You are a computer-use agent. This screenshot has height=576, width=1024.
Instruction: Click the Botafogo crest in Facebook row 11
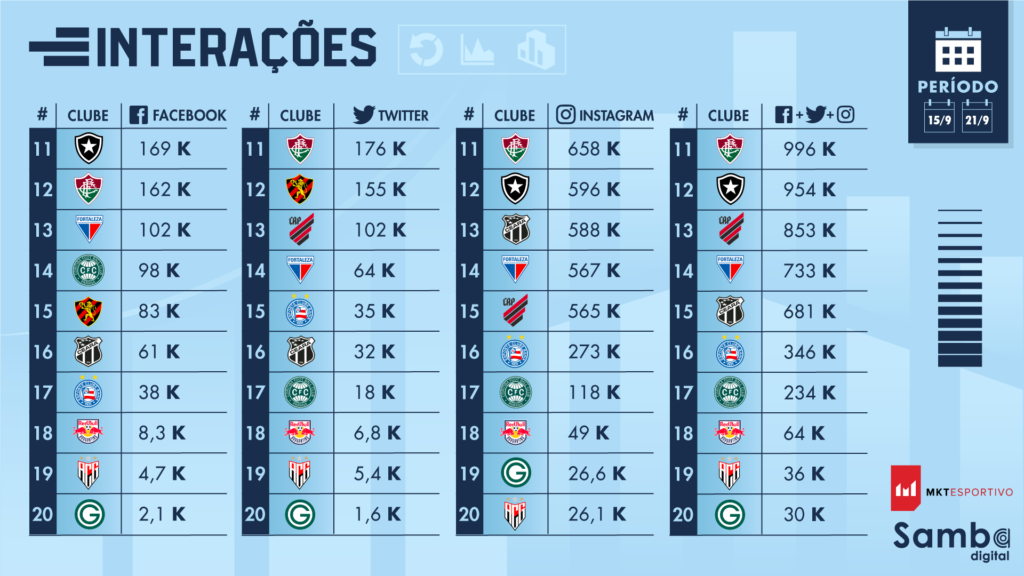pyautogui.click(x=88, y=150)
